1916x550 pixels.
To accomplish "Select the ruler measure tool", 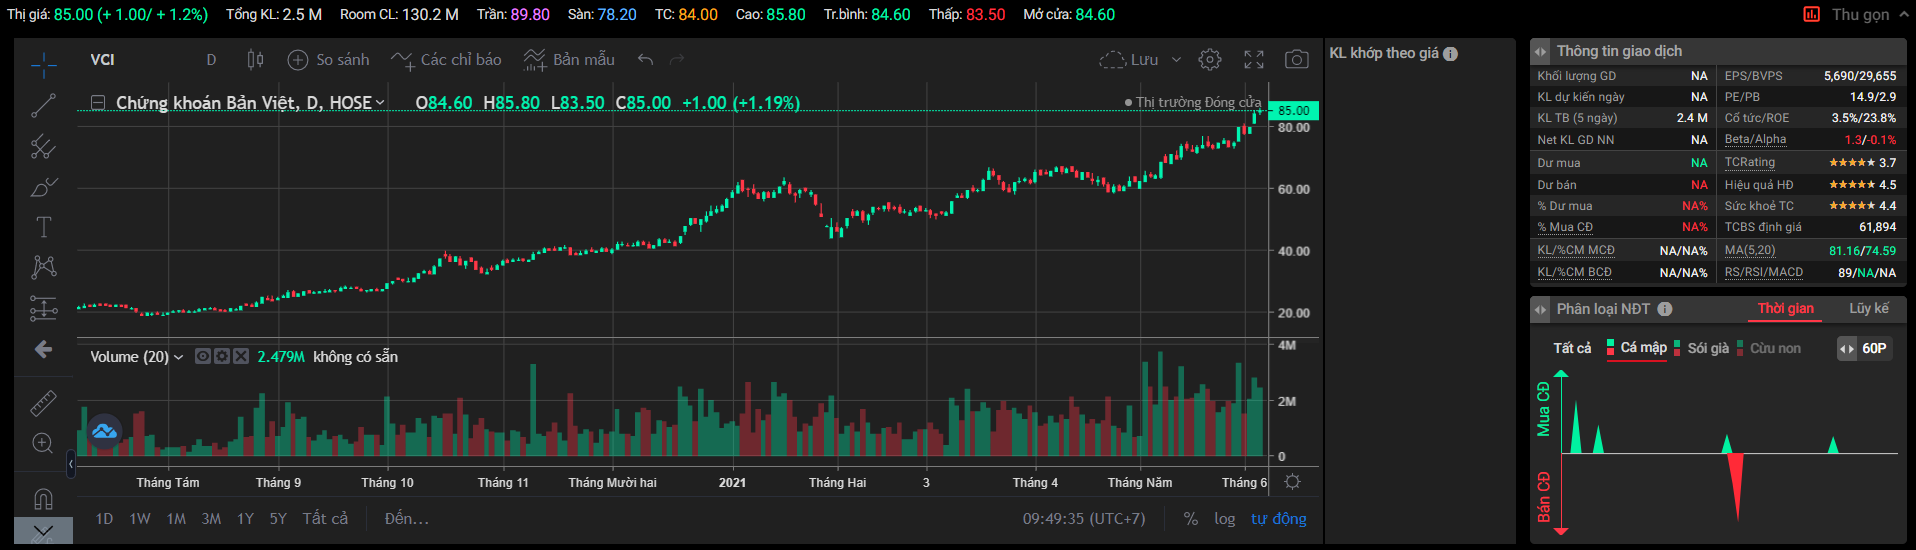I will (43, 403).
